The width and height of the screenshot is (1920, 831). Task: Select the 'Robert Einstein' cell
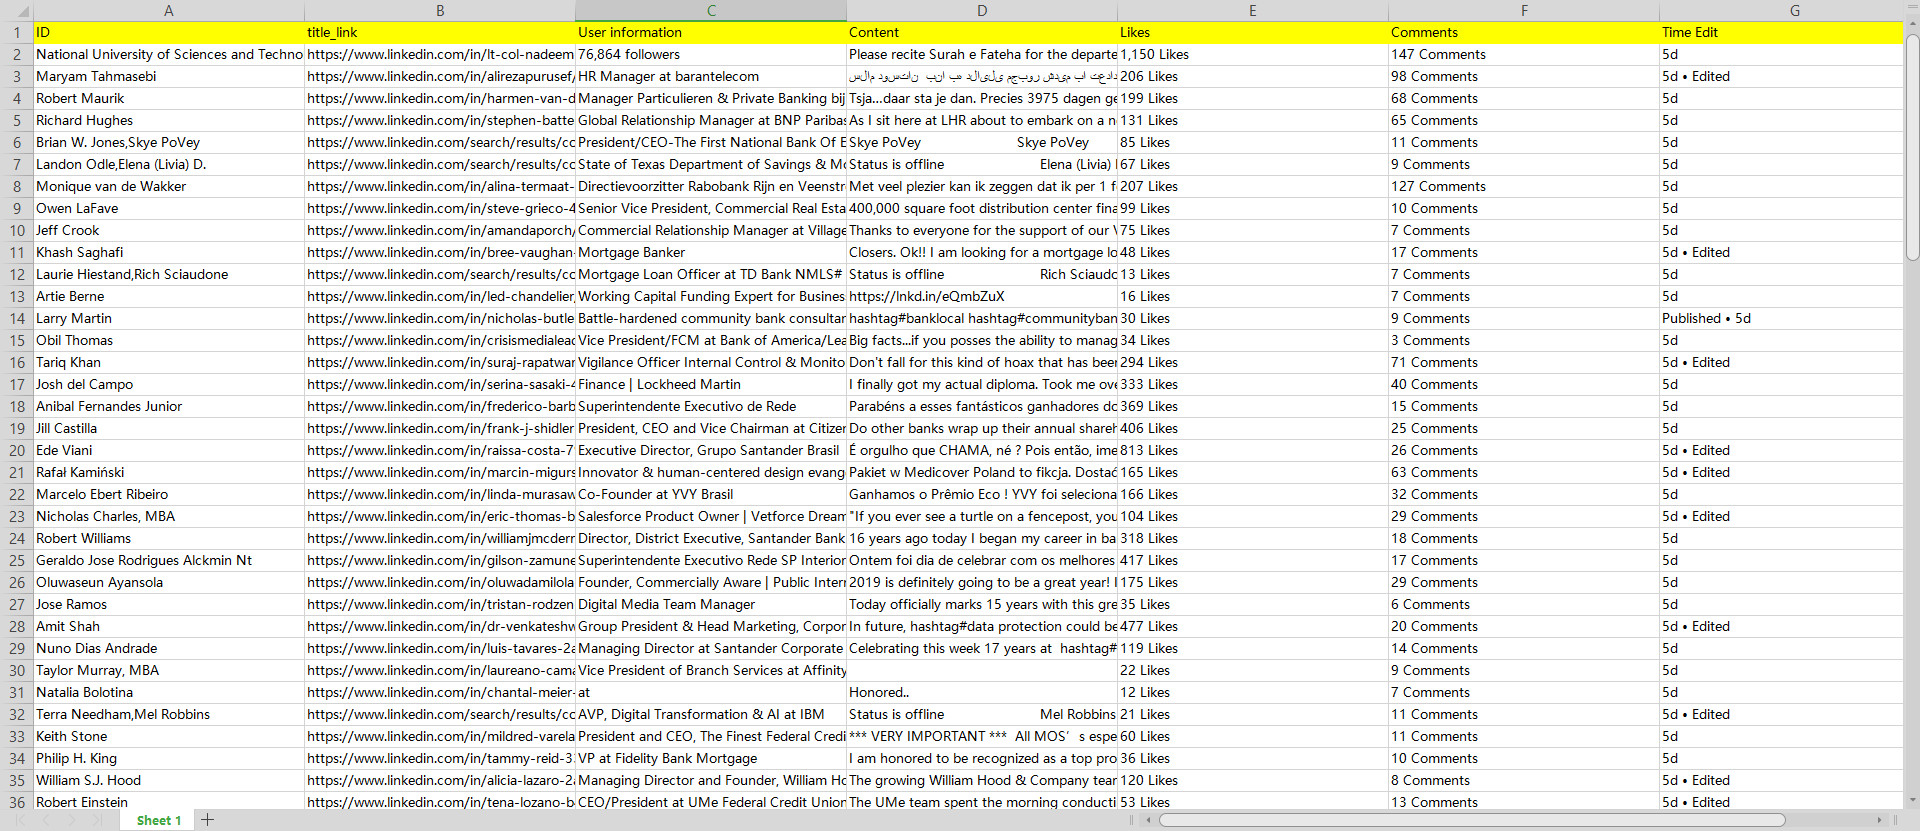[169, 802]
